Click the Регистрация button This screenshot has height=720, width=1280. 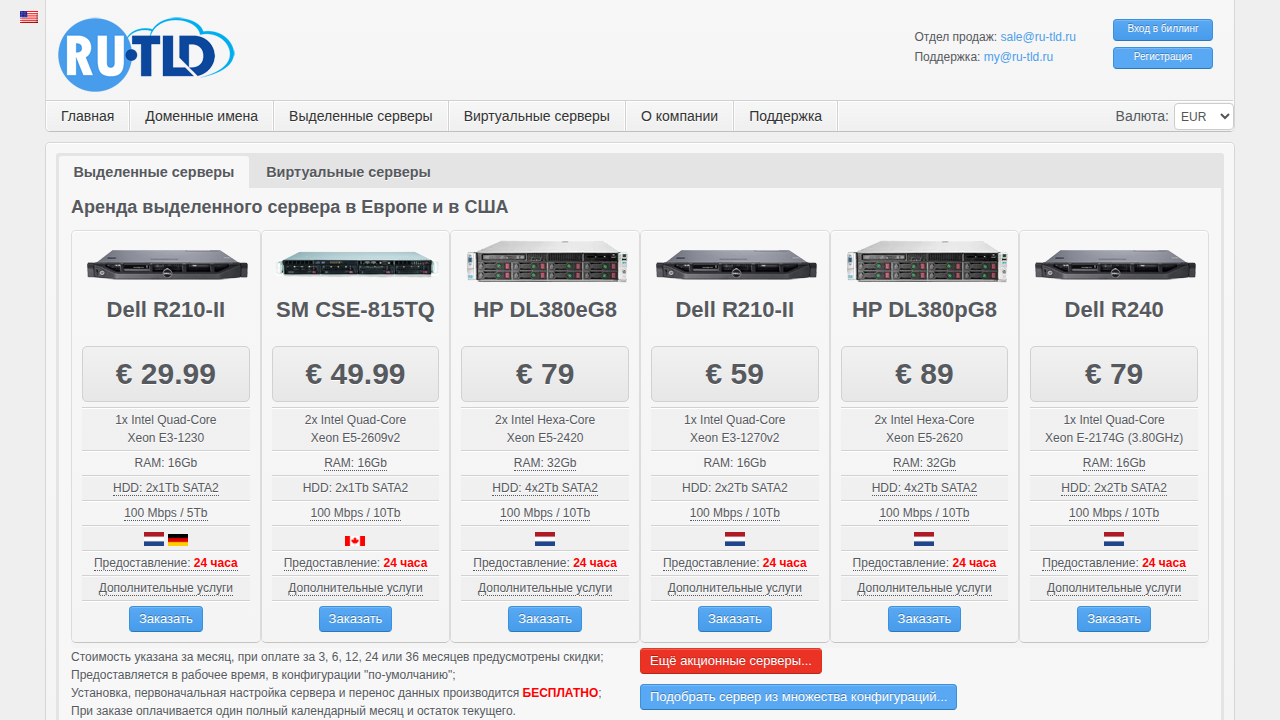click(1163, 58)
